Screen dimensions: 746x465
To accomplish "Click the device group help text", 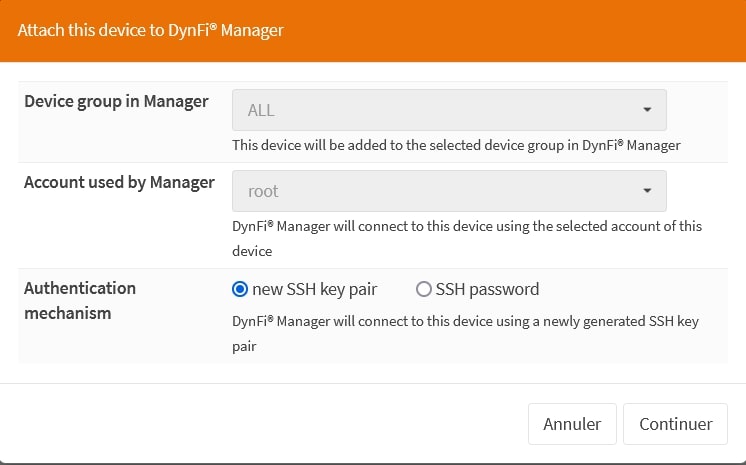I will point(456,145).
